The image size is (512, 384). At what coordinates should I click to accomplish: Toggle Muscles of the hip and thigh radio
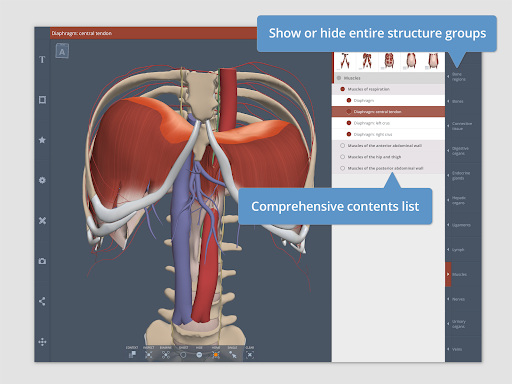342,157
